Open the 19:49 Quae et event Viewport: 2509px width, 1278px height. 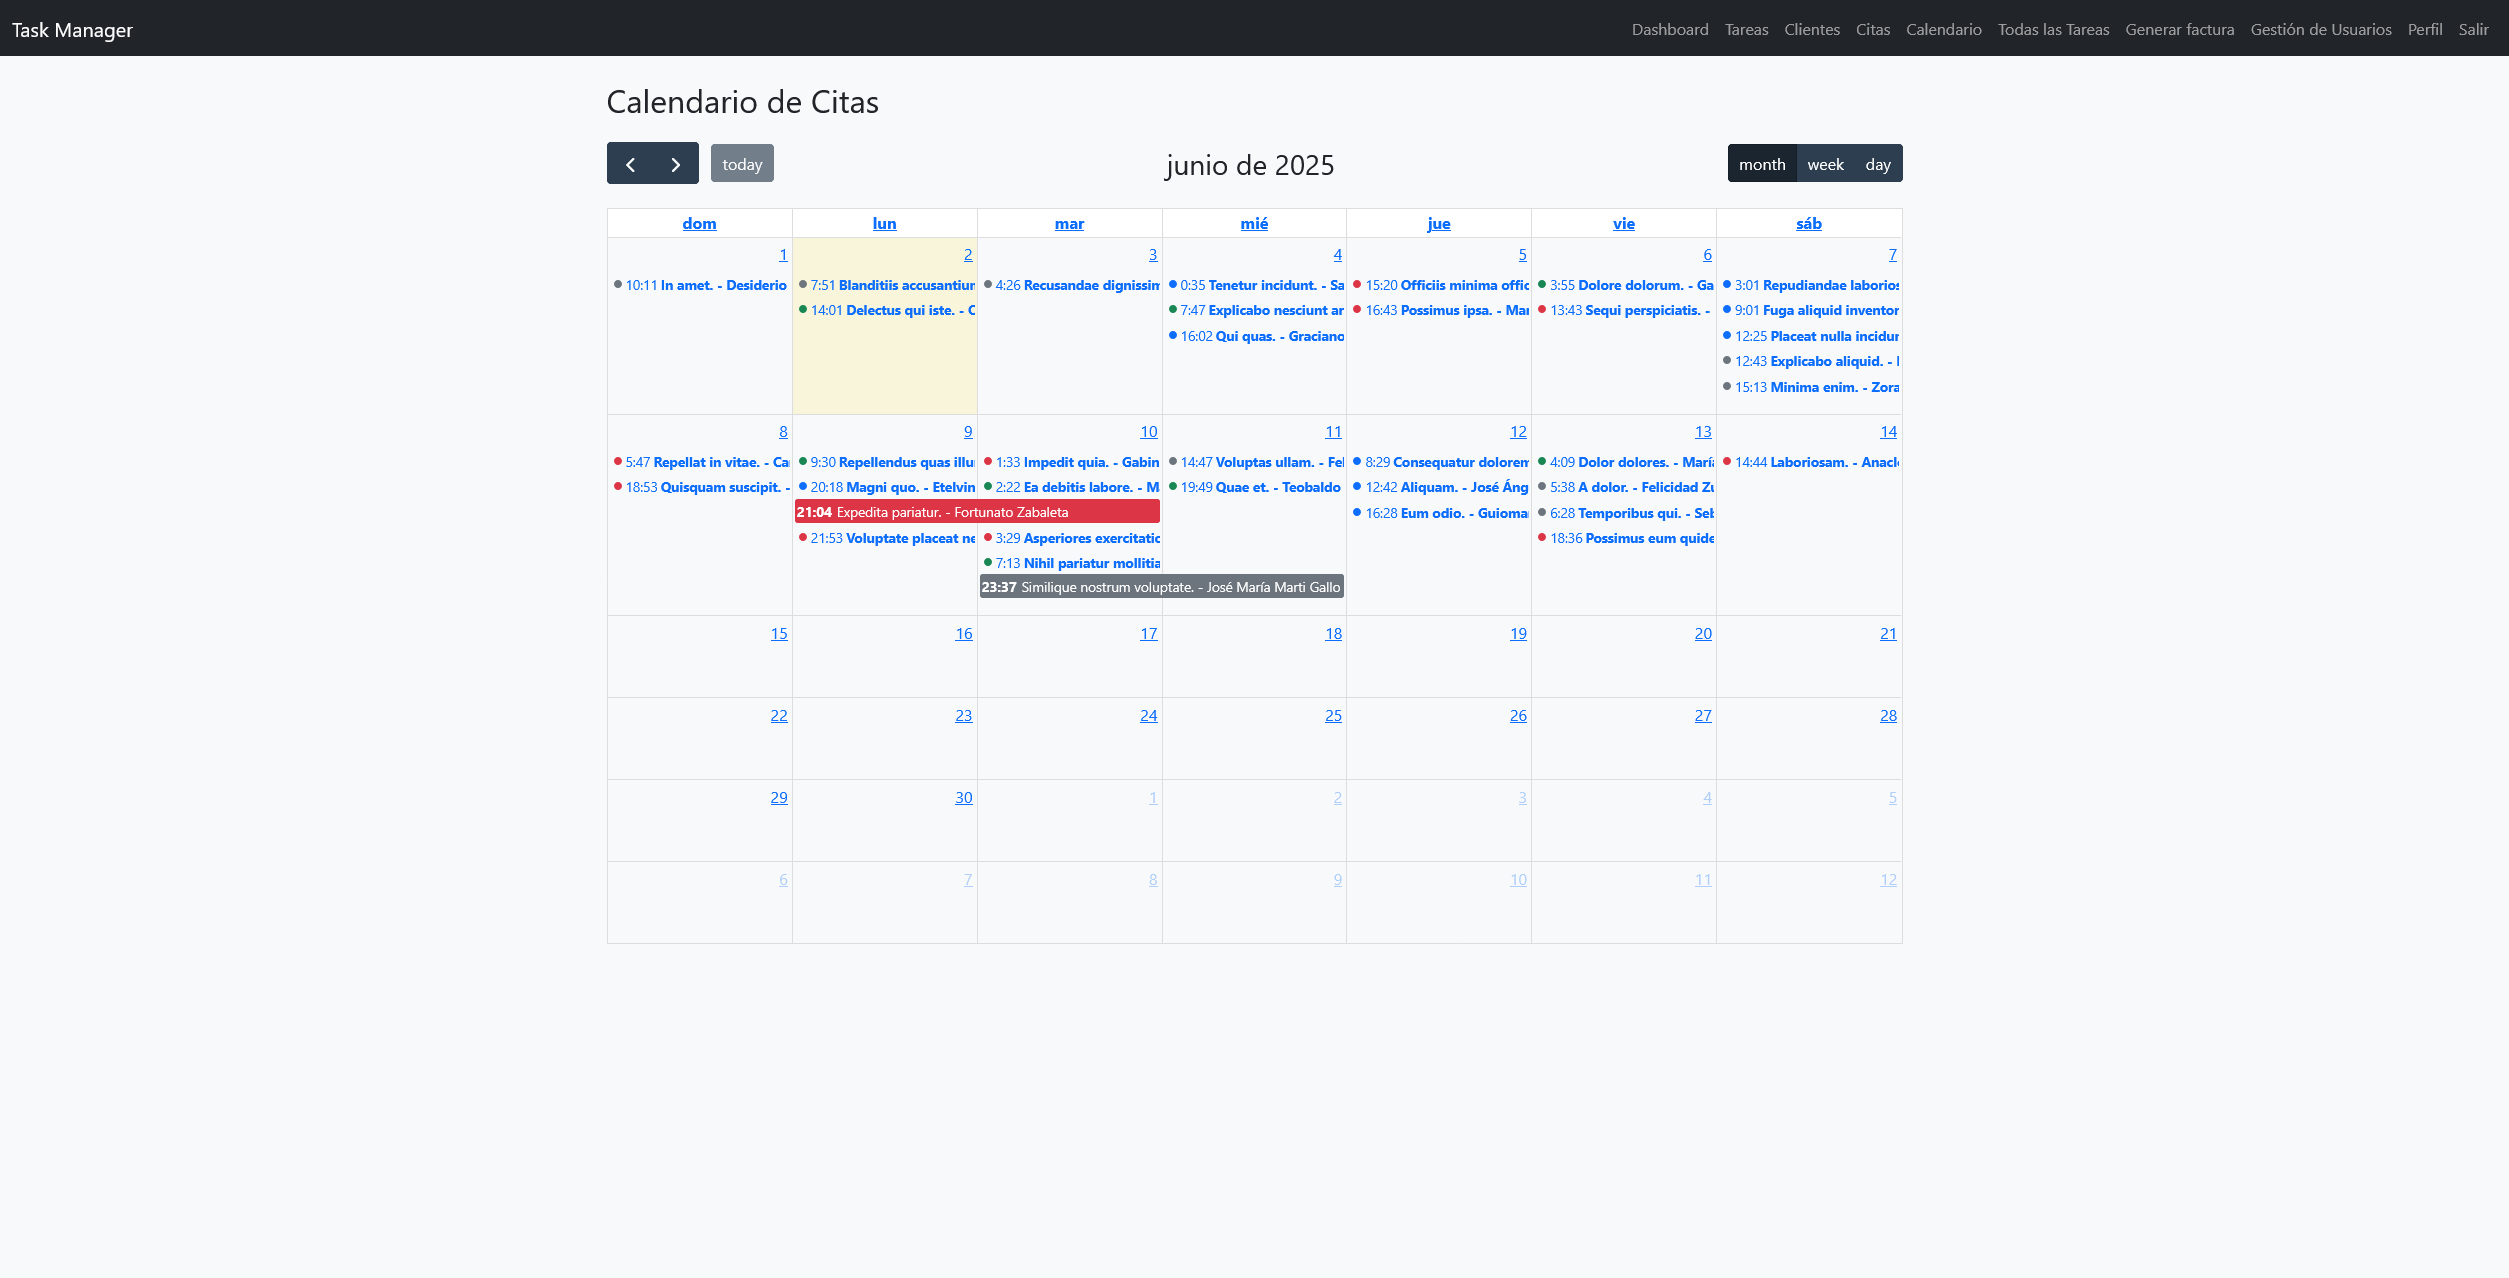[1255, 487]
